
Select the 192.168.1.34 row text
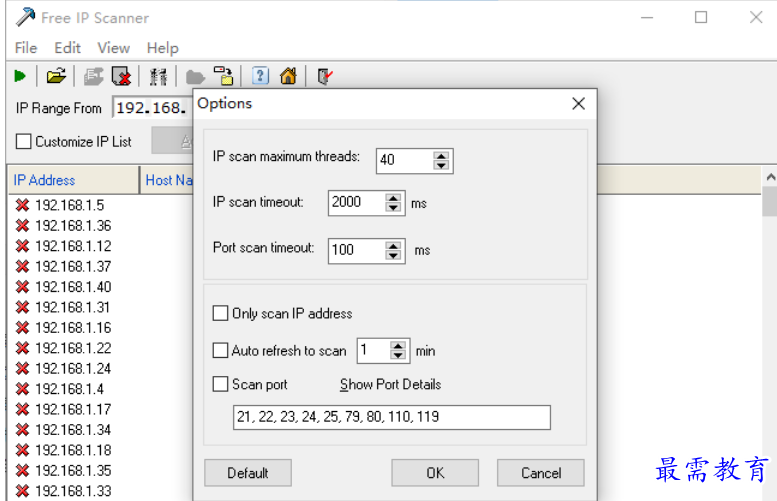tap(73, 430)
